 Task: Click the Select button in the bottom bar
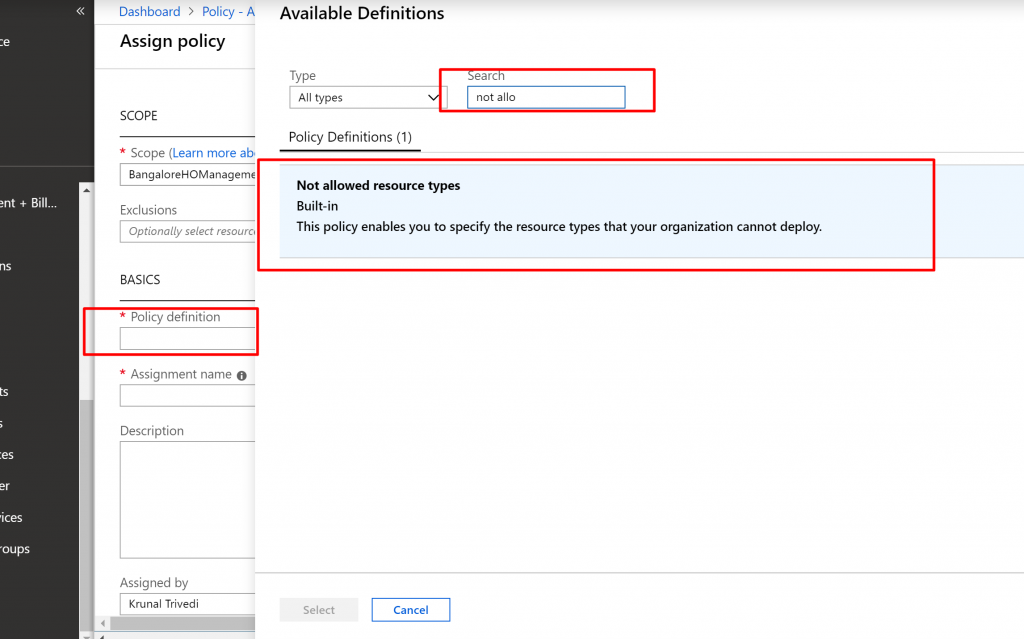(319, 610)
